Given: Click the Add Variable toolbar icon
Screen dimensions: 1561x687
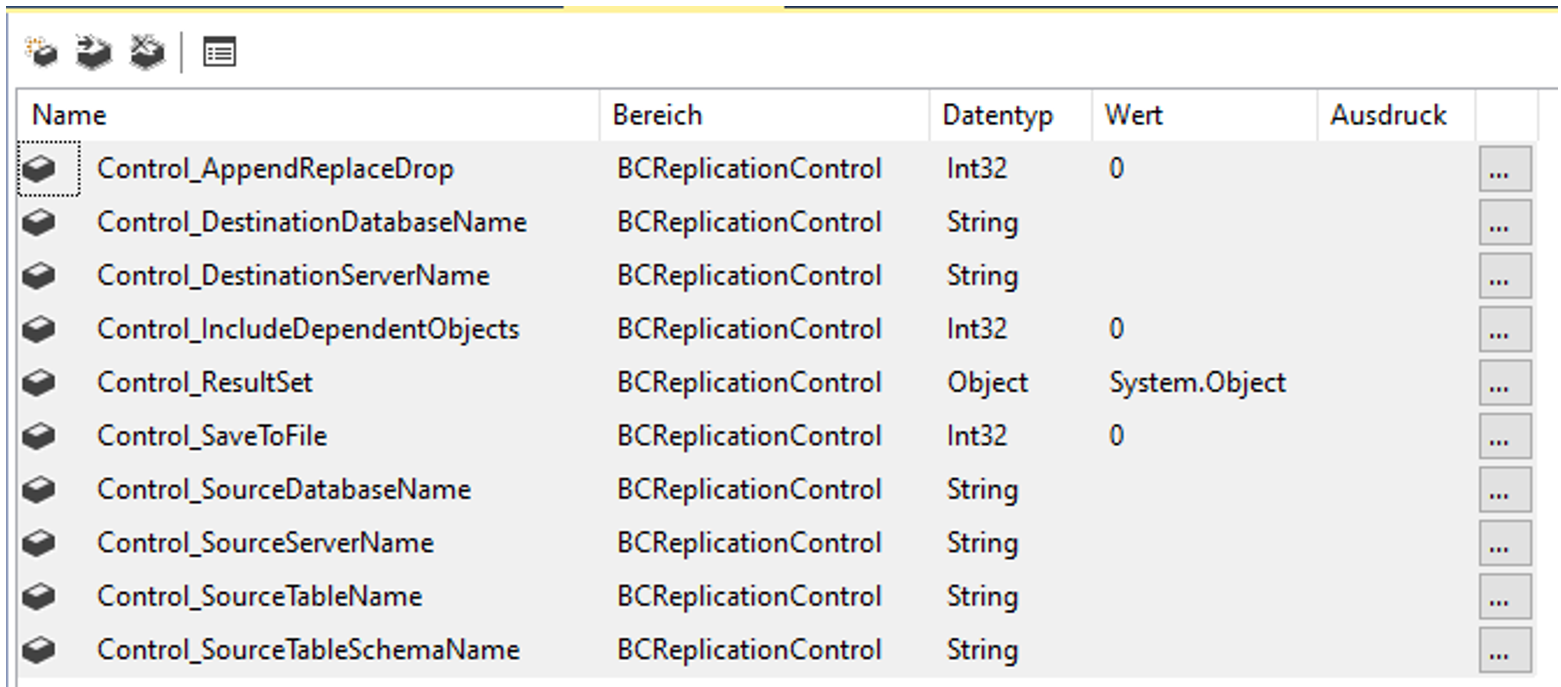Looking at the screenshot, I should [x=41, y=51].
